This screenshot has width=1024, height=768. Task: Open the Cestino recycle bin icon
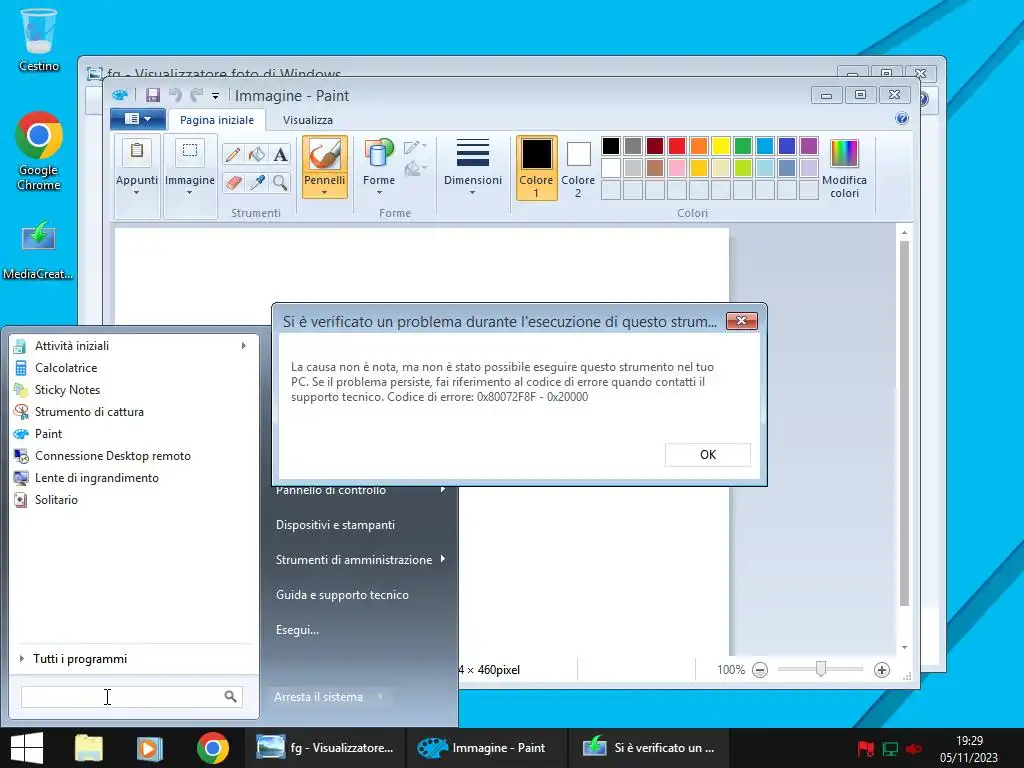click(x=39, y=39)
